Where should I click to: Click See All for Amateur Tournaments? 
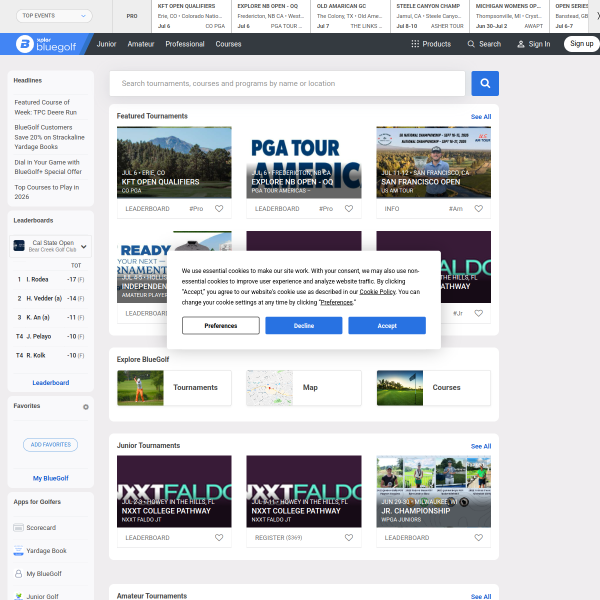481,596
